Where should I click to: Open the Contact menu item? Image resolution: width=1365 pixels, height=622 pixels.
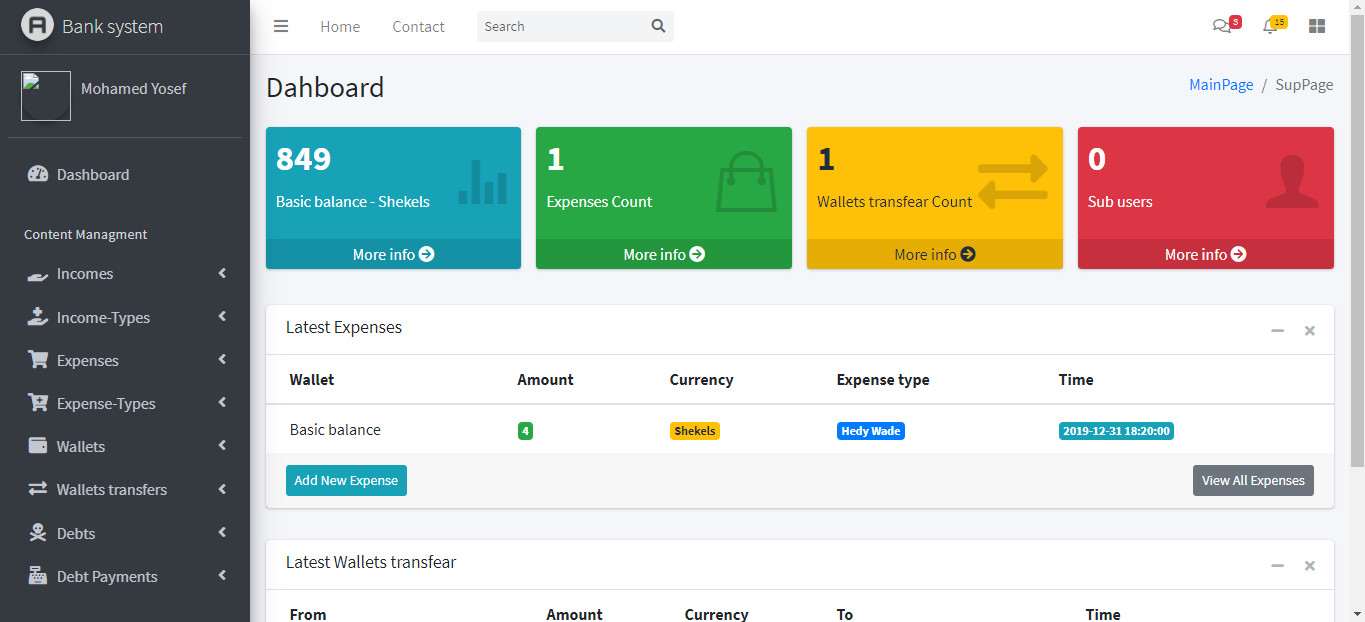click(x=418, y=26)
